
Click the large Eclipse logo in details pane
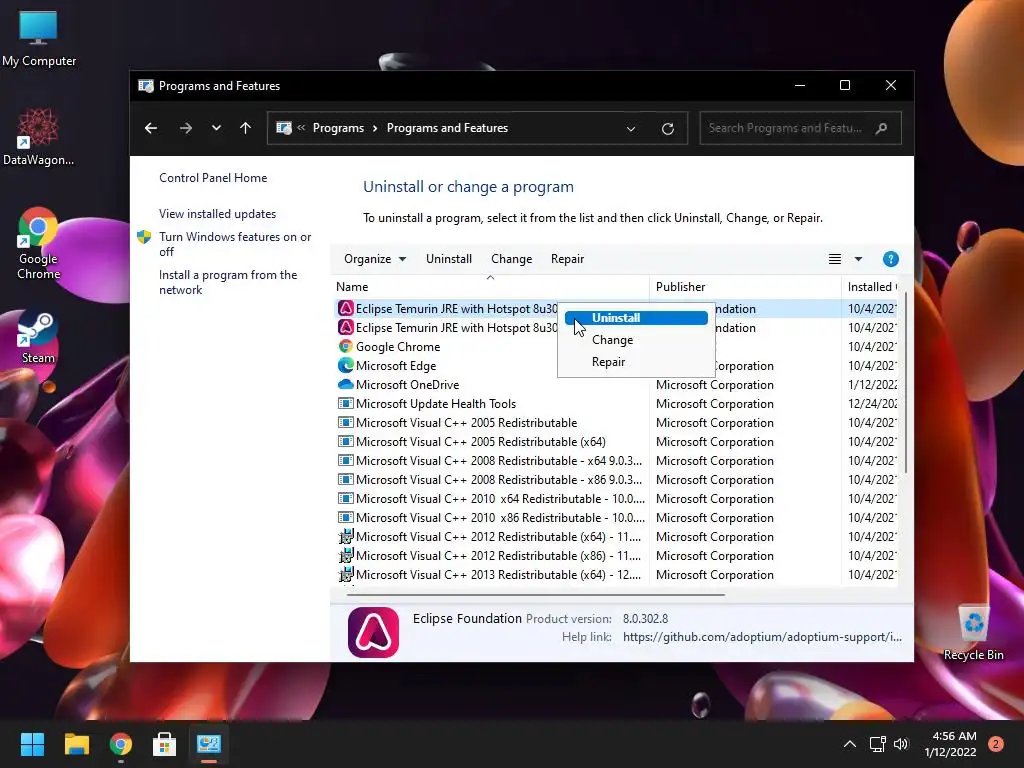(x=374, y=632)
